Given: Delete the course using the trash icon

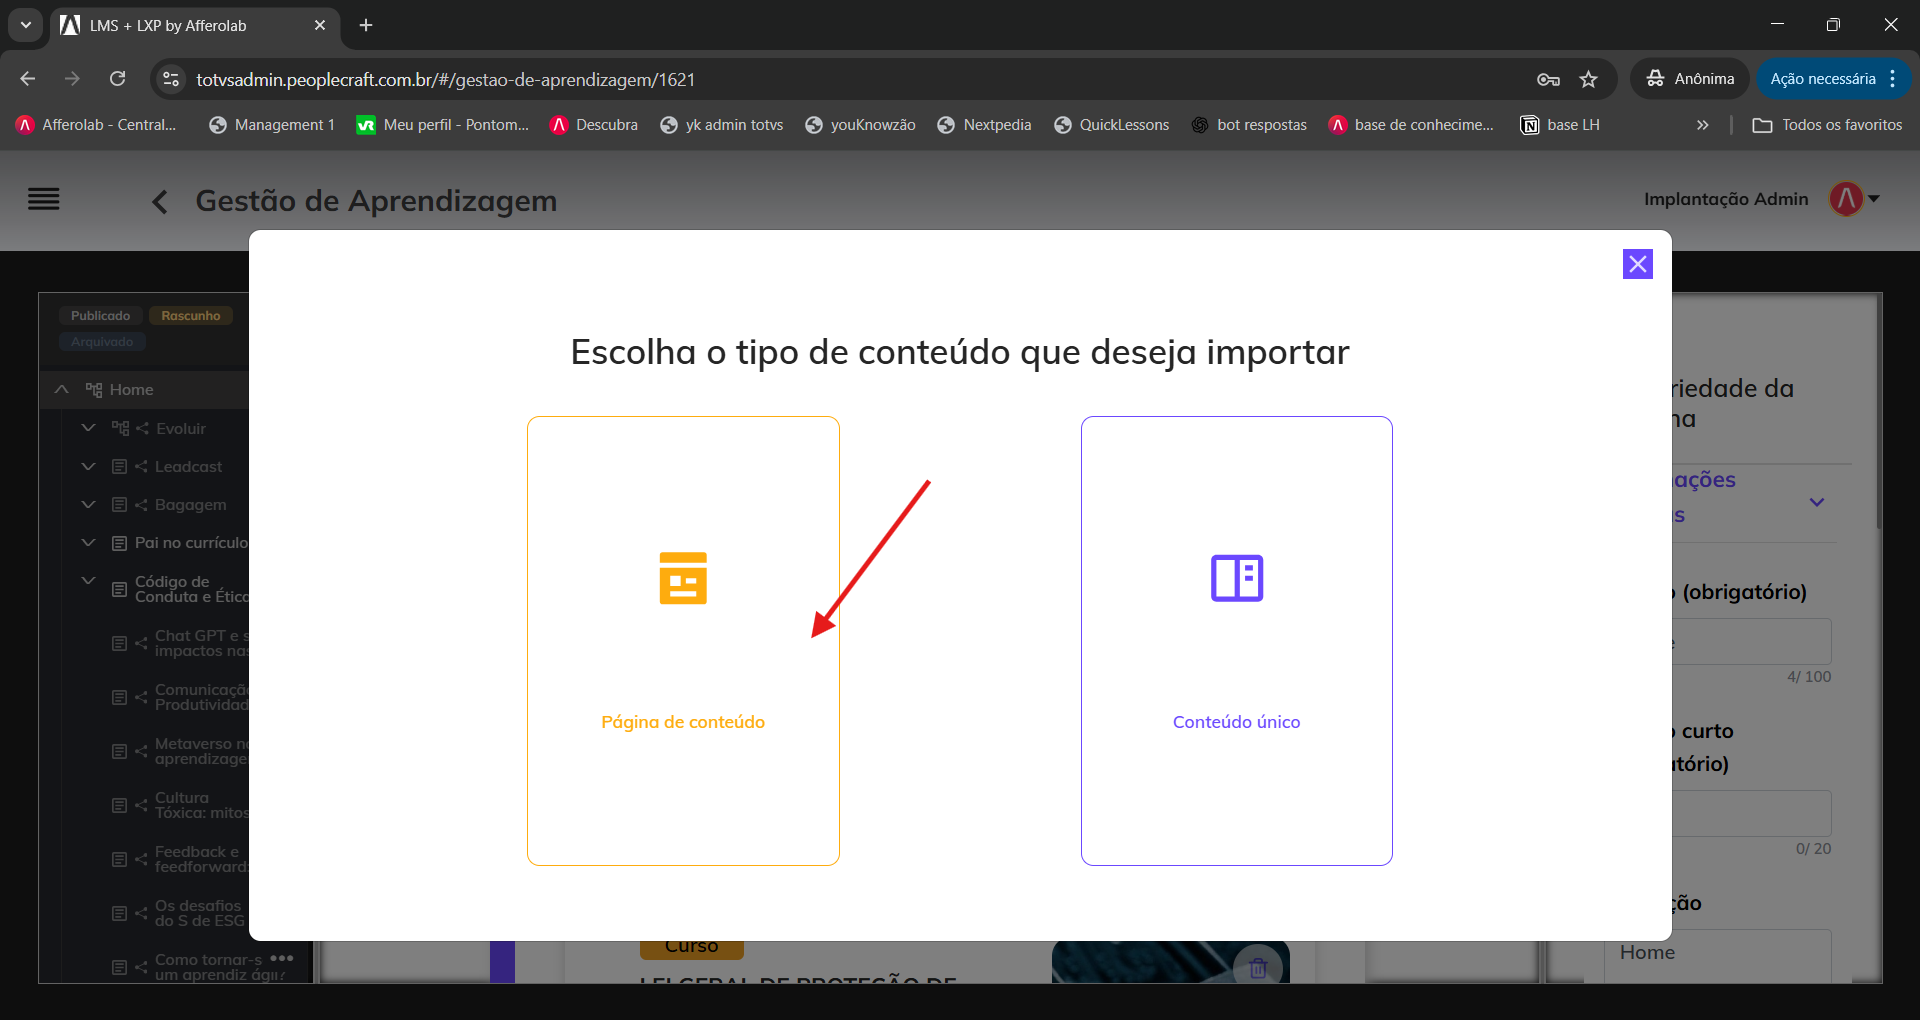Looking at the screenshot, I should (x=1258, y=966).
